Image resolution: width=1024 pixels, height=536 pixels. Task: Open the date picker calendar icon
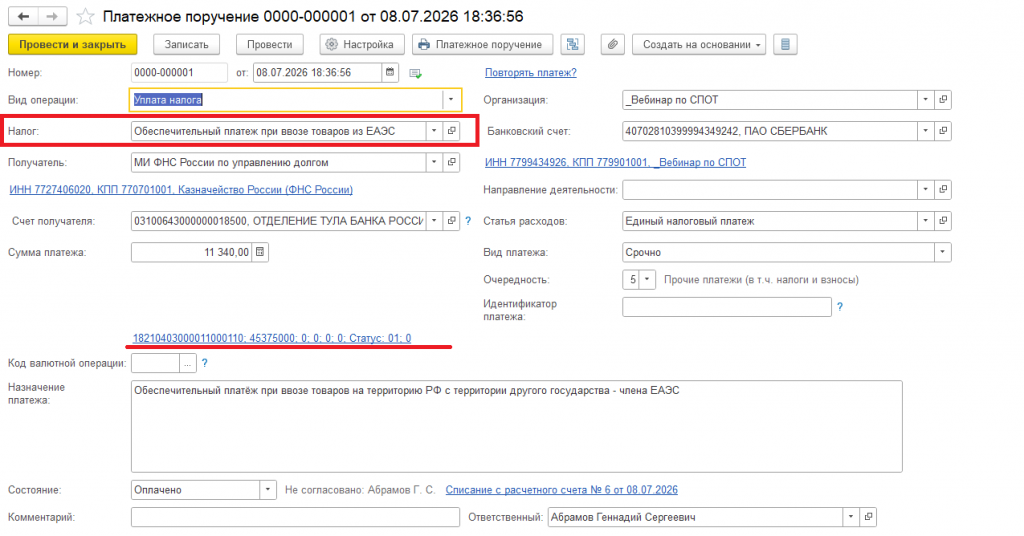390,72
